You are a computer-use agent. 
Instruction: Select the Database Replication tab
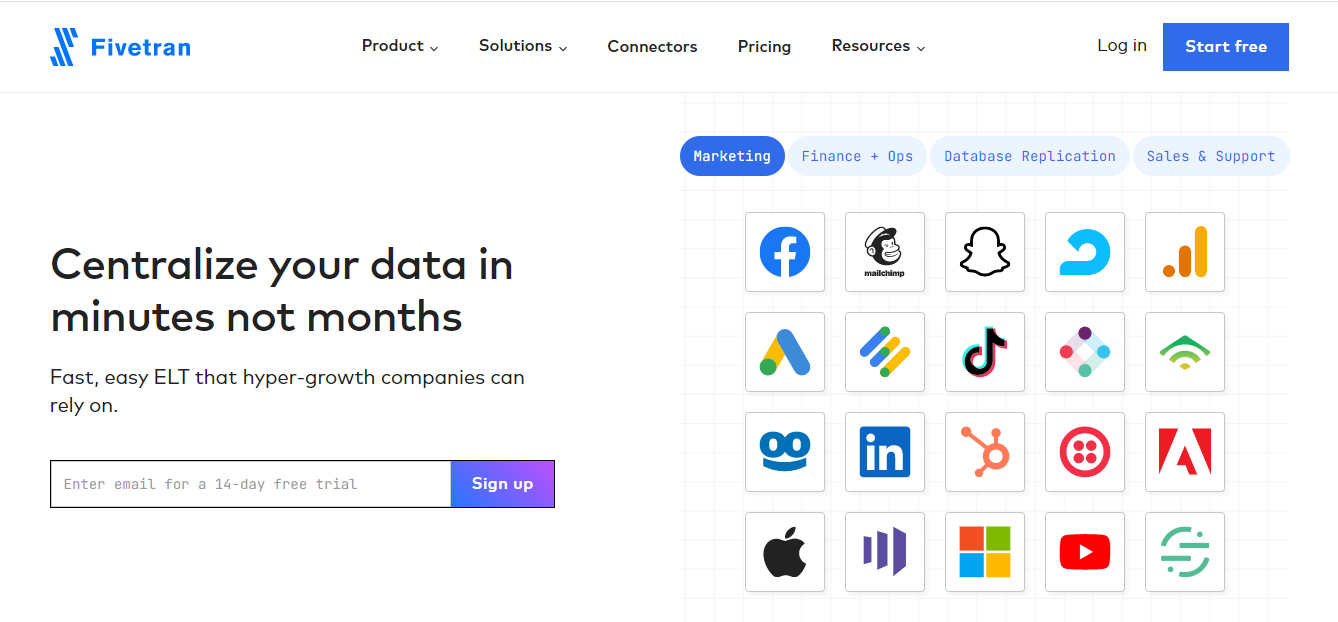tap(1029, 156)
